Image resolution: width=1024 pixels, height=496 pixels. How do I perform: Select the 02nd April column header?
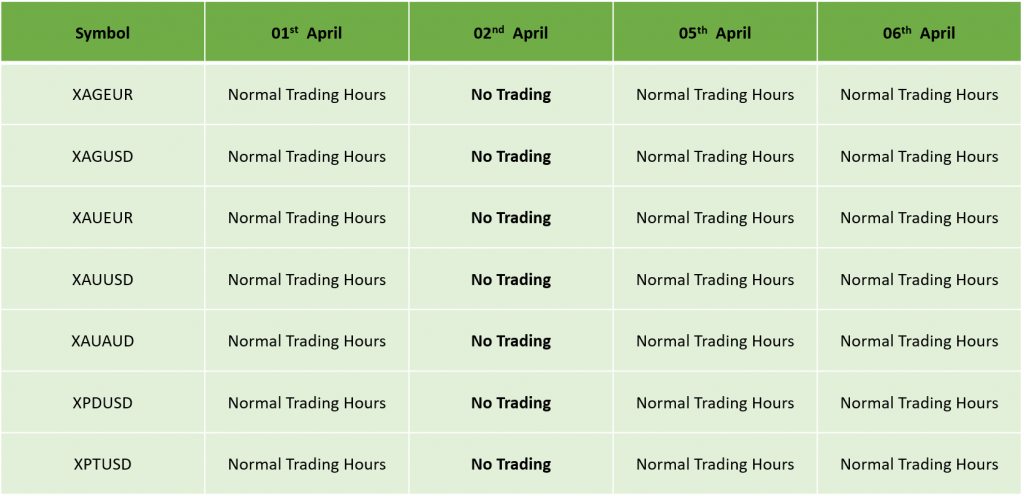(511, 32)
